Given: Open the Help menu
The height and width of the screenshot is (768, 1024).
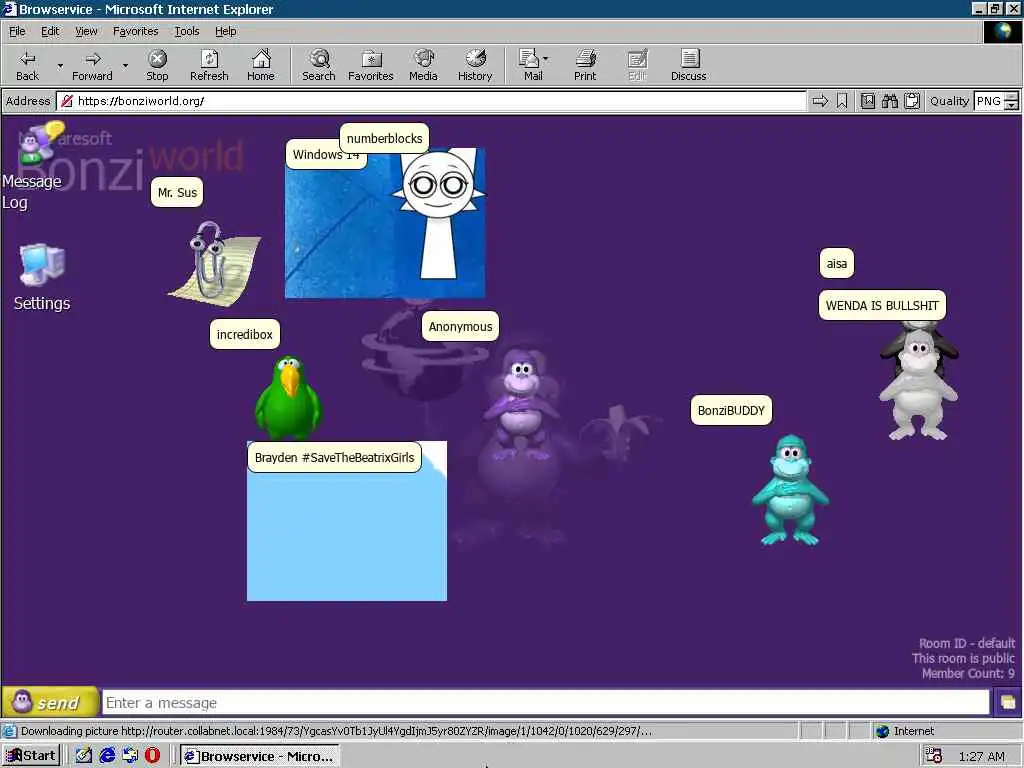Looking at the screenshot, I should tap(225, 31).
